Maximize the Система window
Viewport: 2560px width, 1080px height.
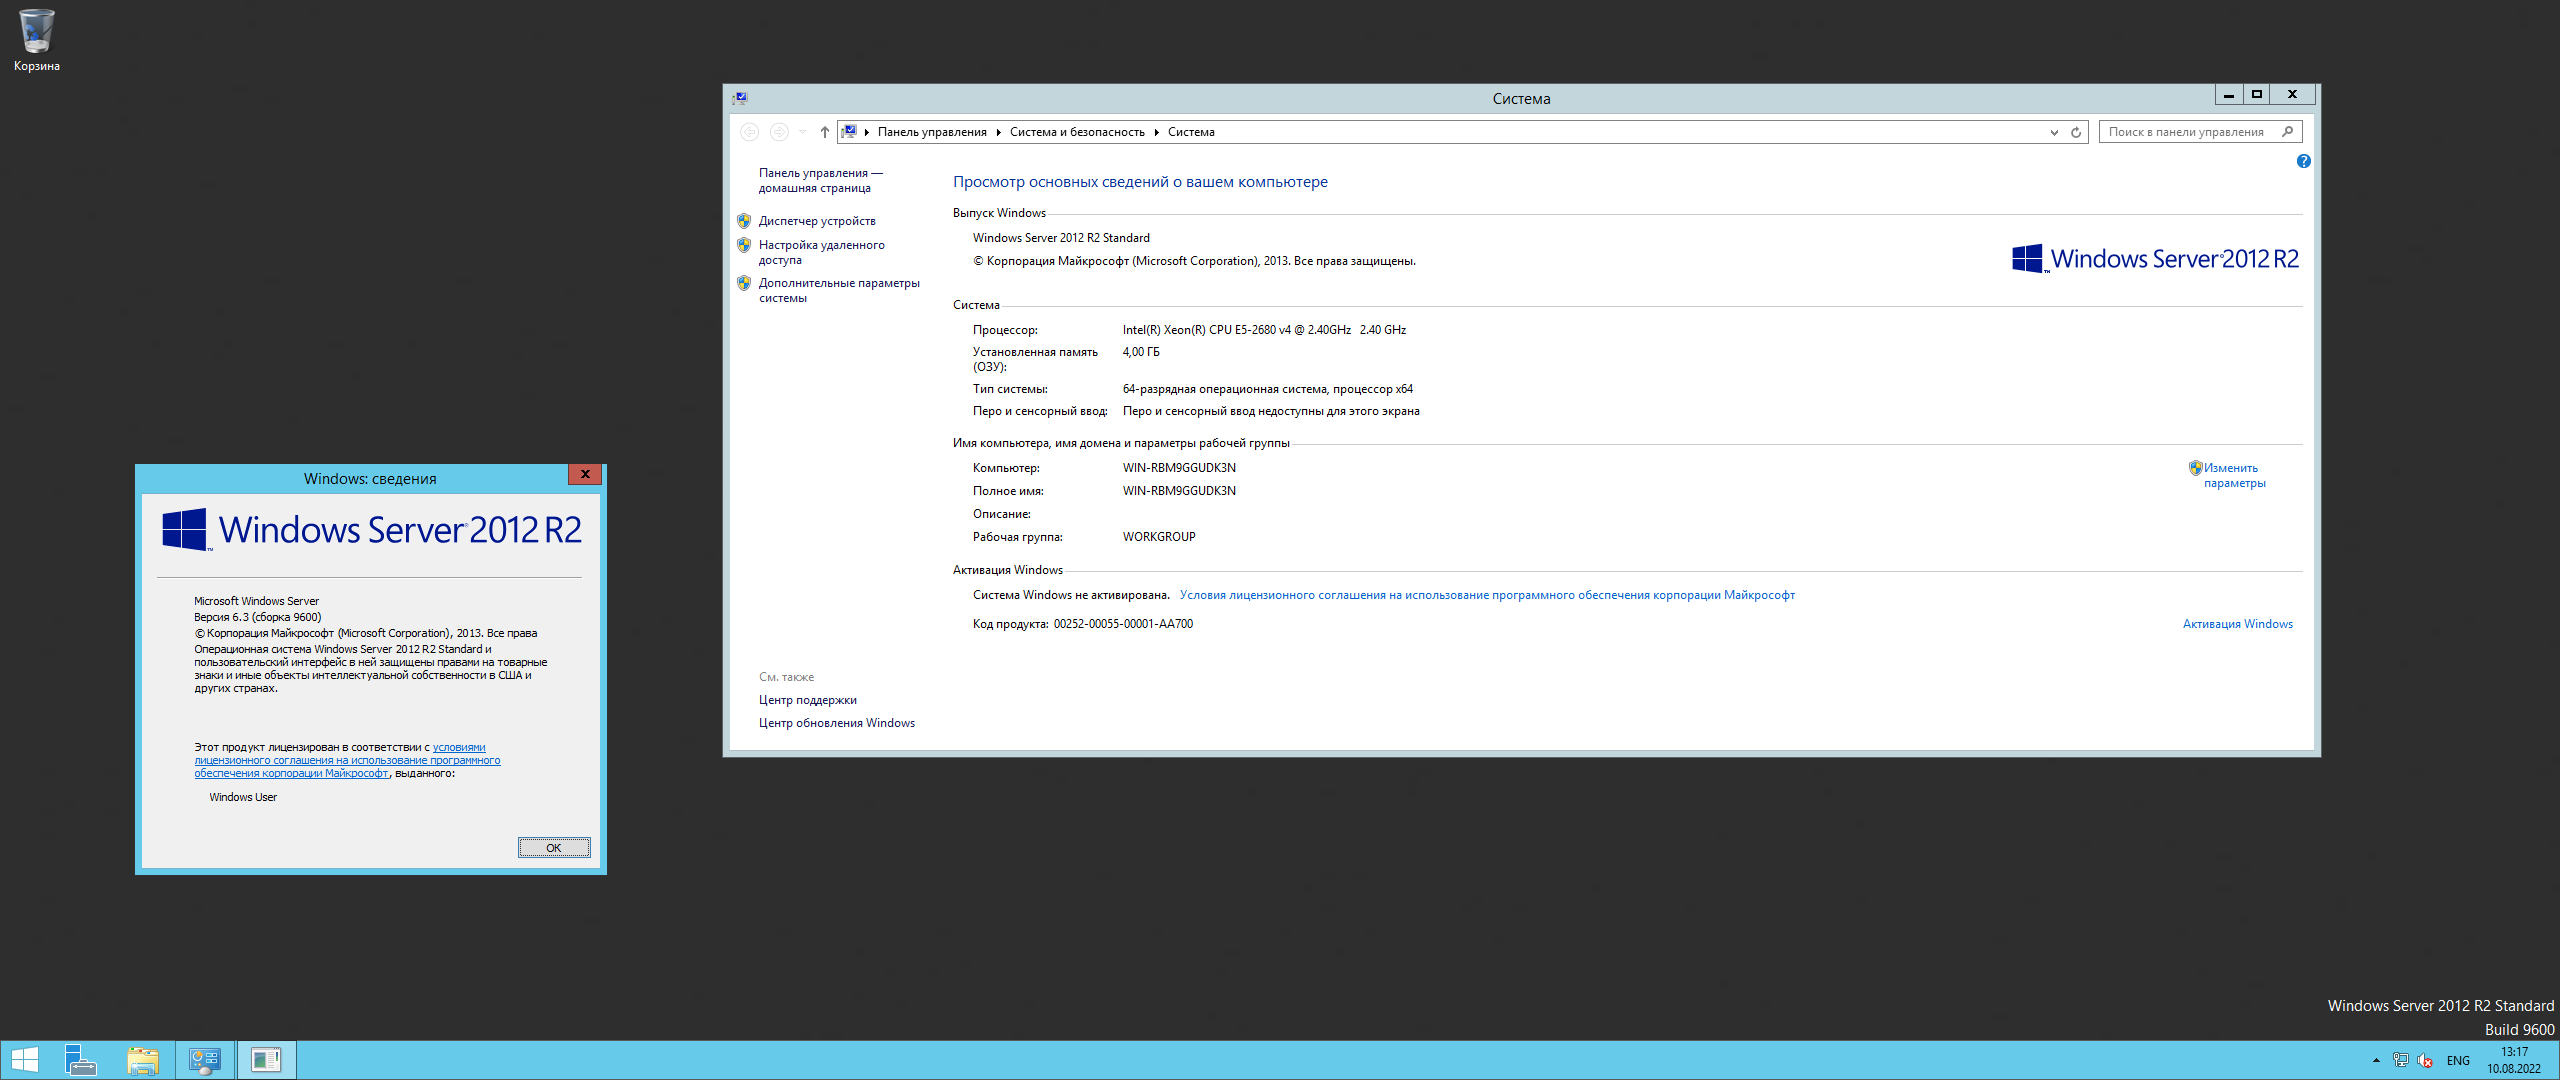[x=2256, y=94]
